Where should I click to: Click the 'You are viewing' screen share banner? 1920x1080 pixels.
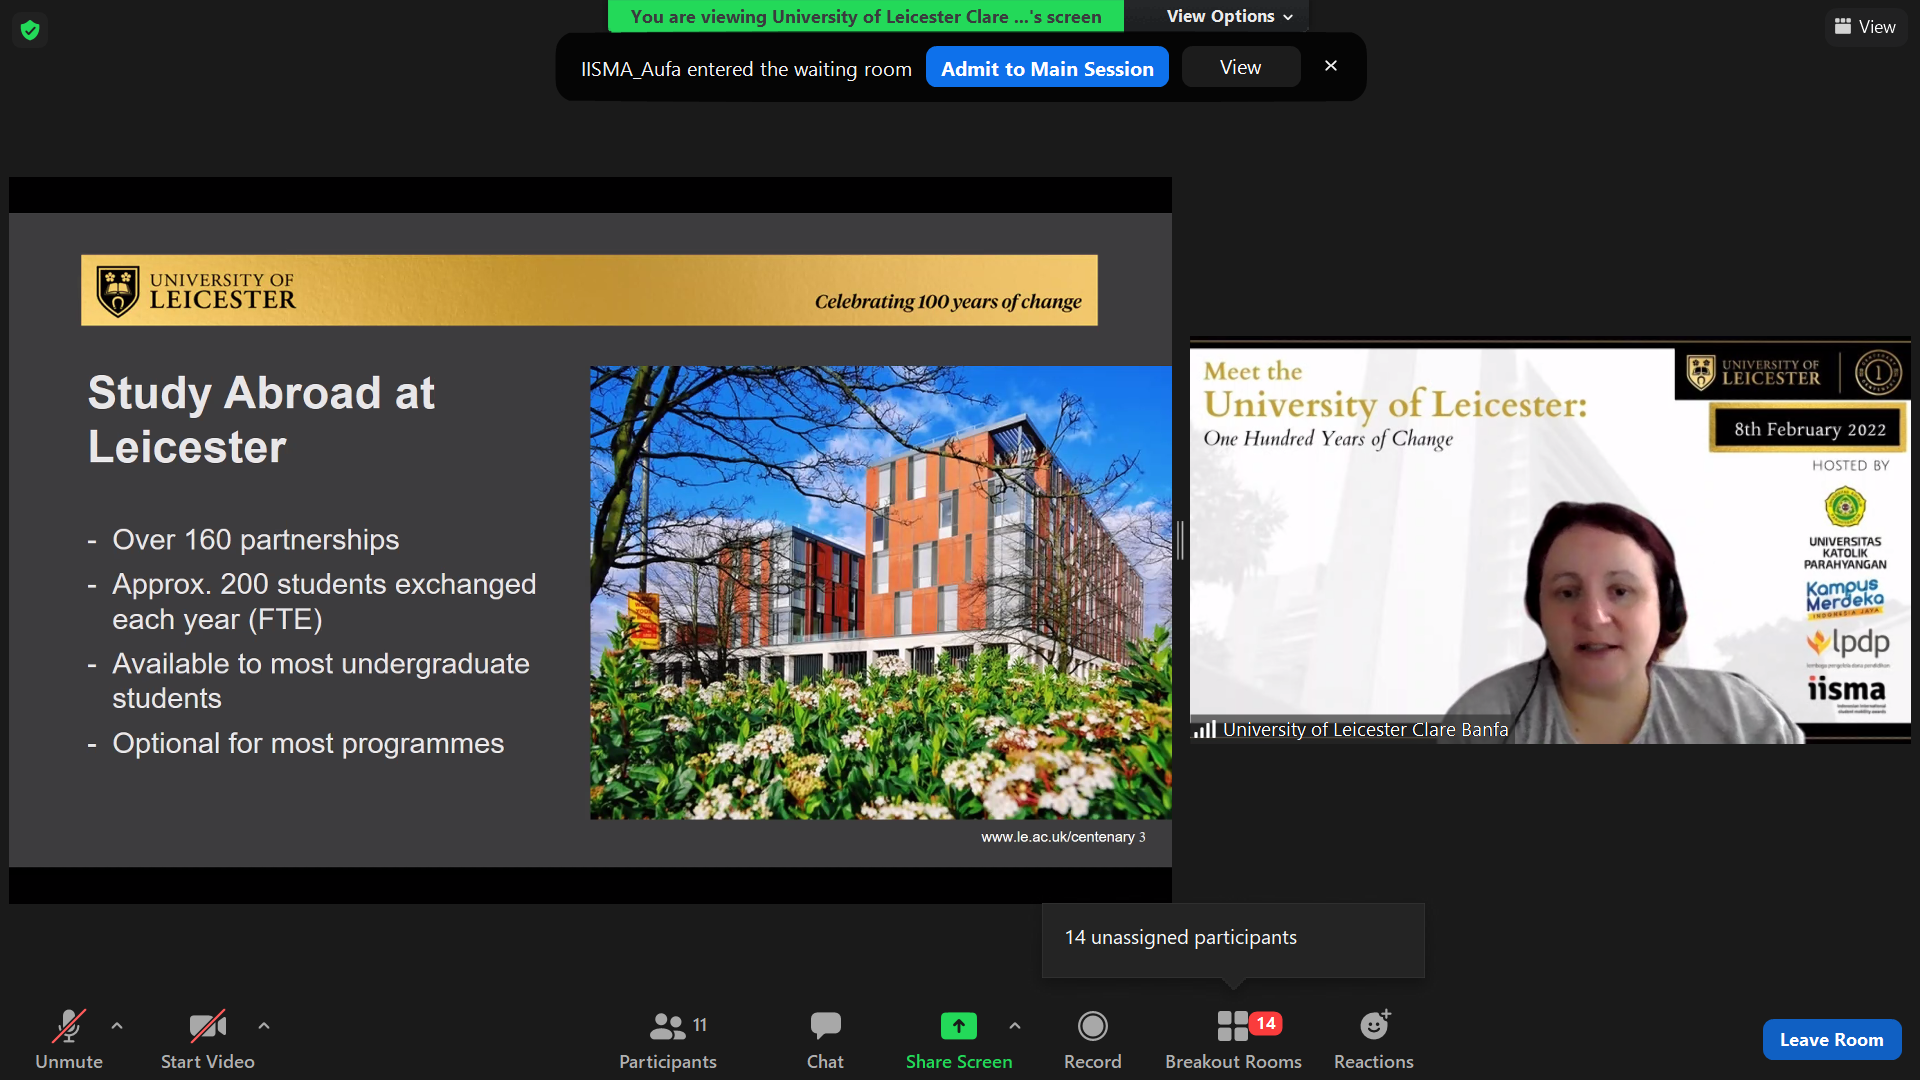click(865, 16)
